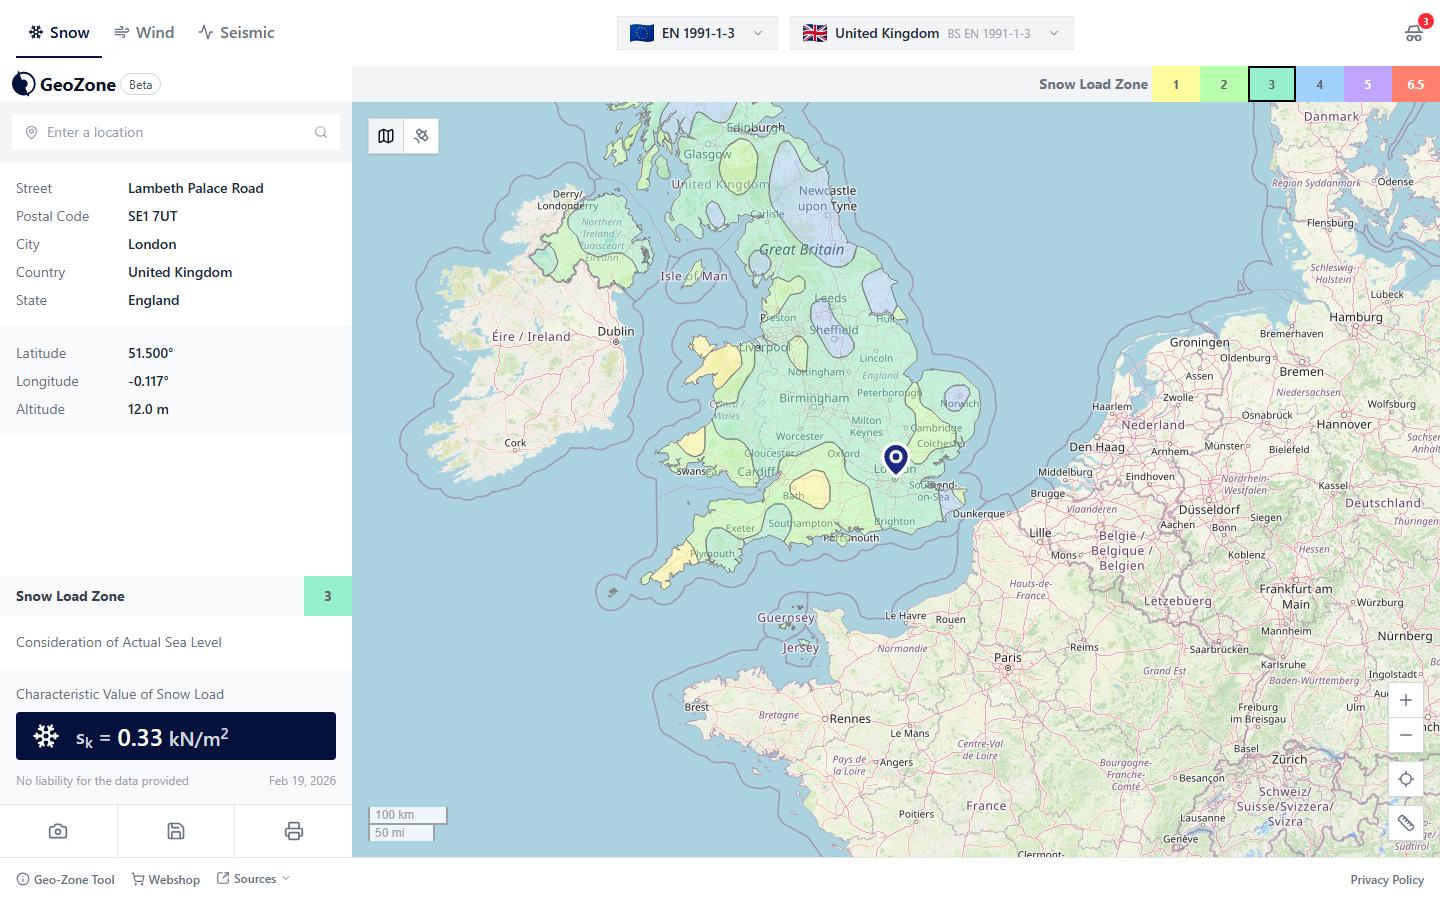Open the EN 1991-1-3 standard dropdown
Screen dimensions: 1440x900
pos(697,33)
